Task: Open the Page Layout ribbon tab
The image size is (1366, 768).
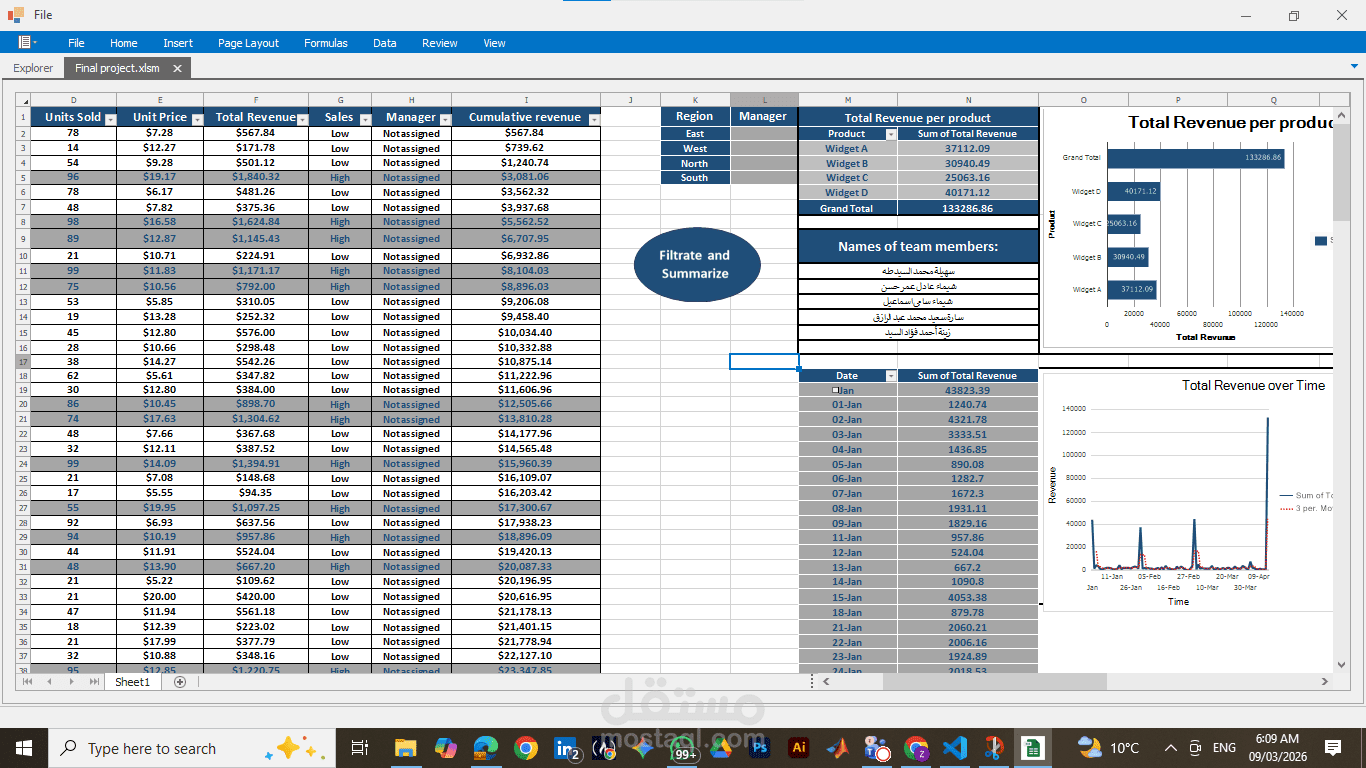Action: [247, 43]
